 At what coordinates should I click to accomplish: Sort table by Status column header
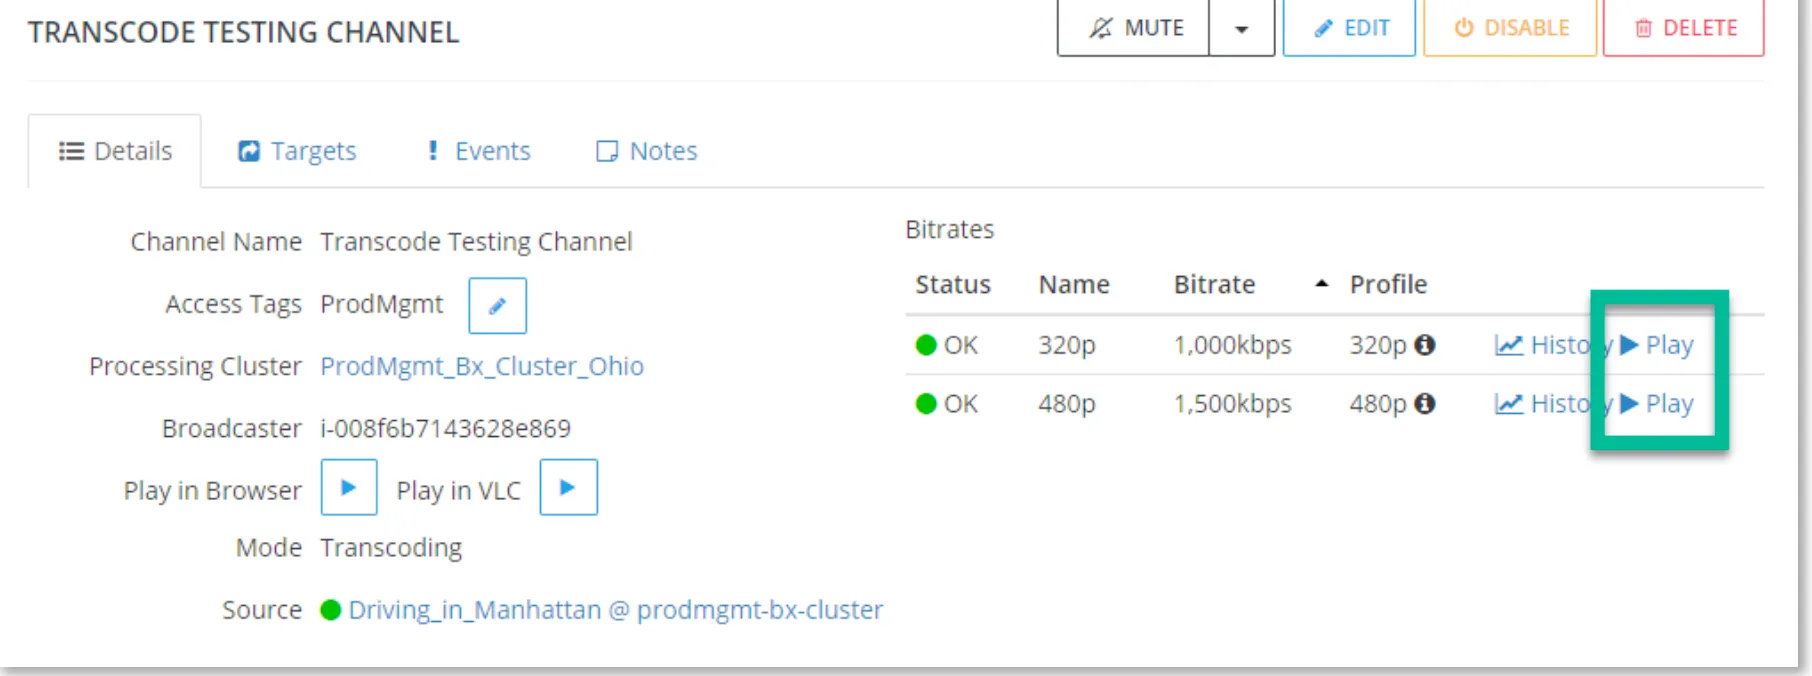click(x=953, y=285)
